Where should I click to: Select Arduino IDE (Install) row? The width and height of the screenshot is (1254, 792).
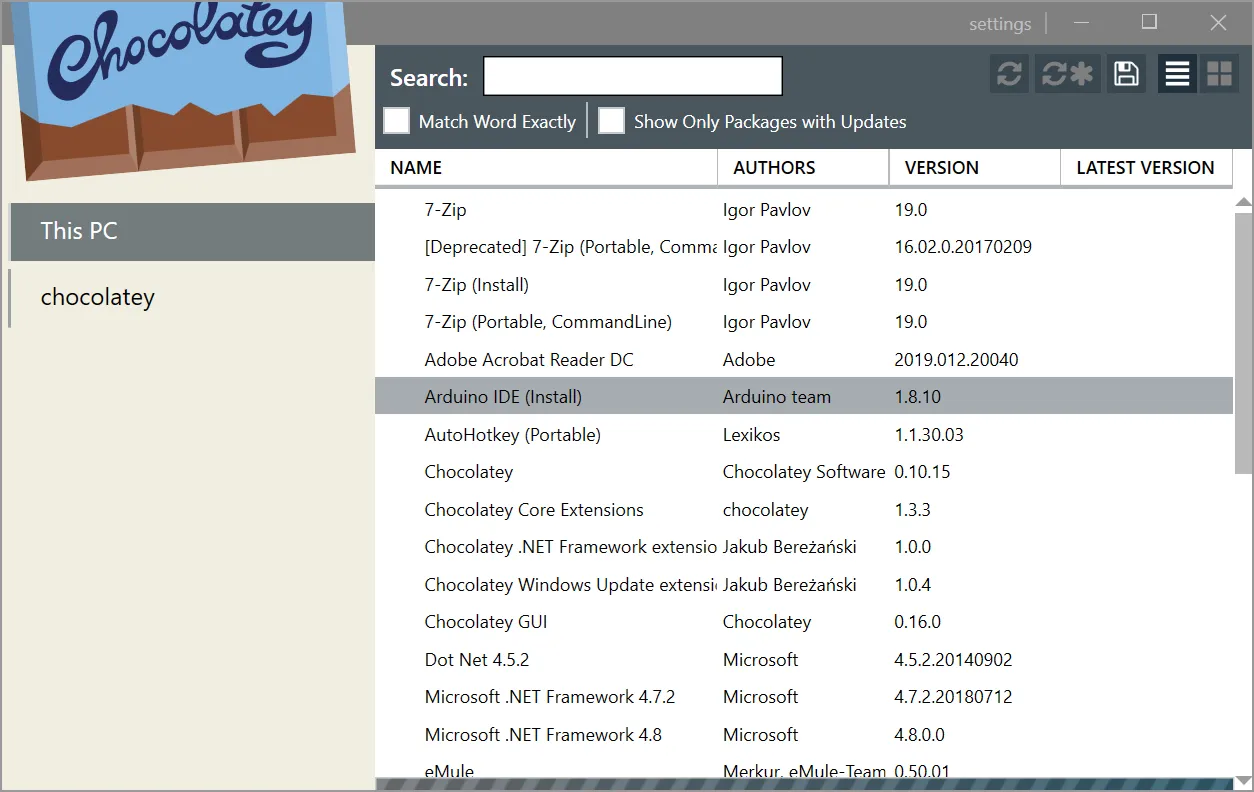(x=804, y=397)
